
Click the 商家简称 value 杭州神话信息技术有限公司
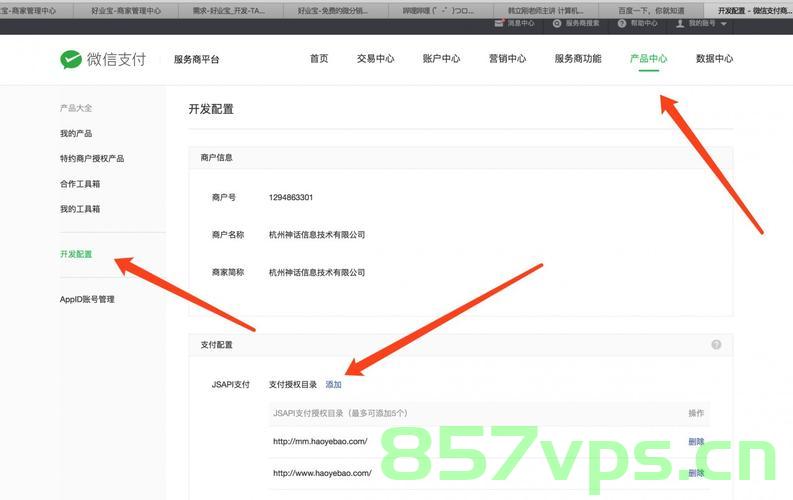pos(317,272)
